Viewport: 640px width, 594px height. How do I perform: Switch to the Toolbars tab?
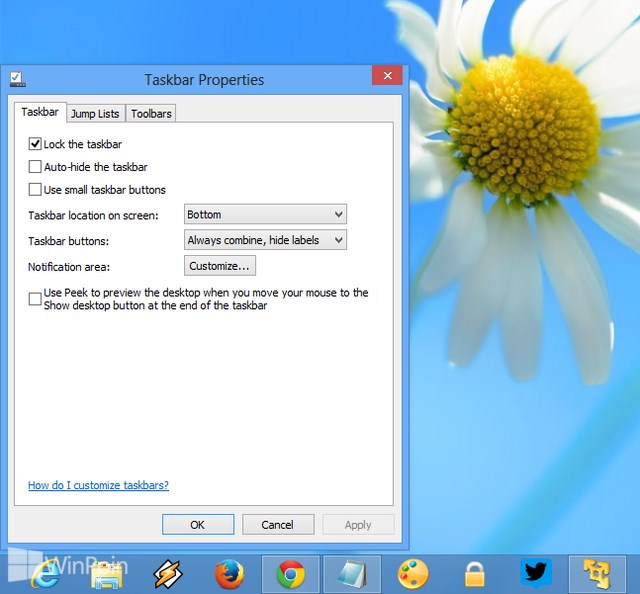click(x=151, y=113)
